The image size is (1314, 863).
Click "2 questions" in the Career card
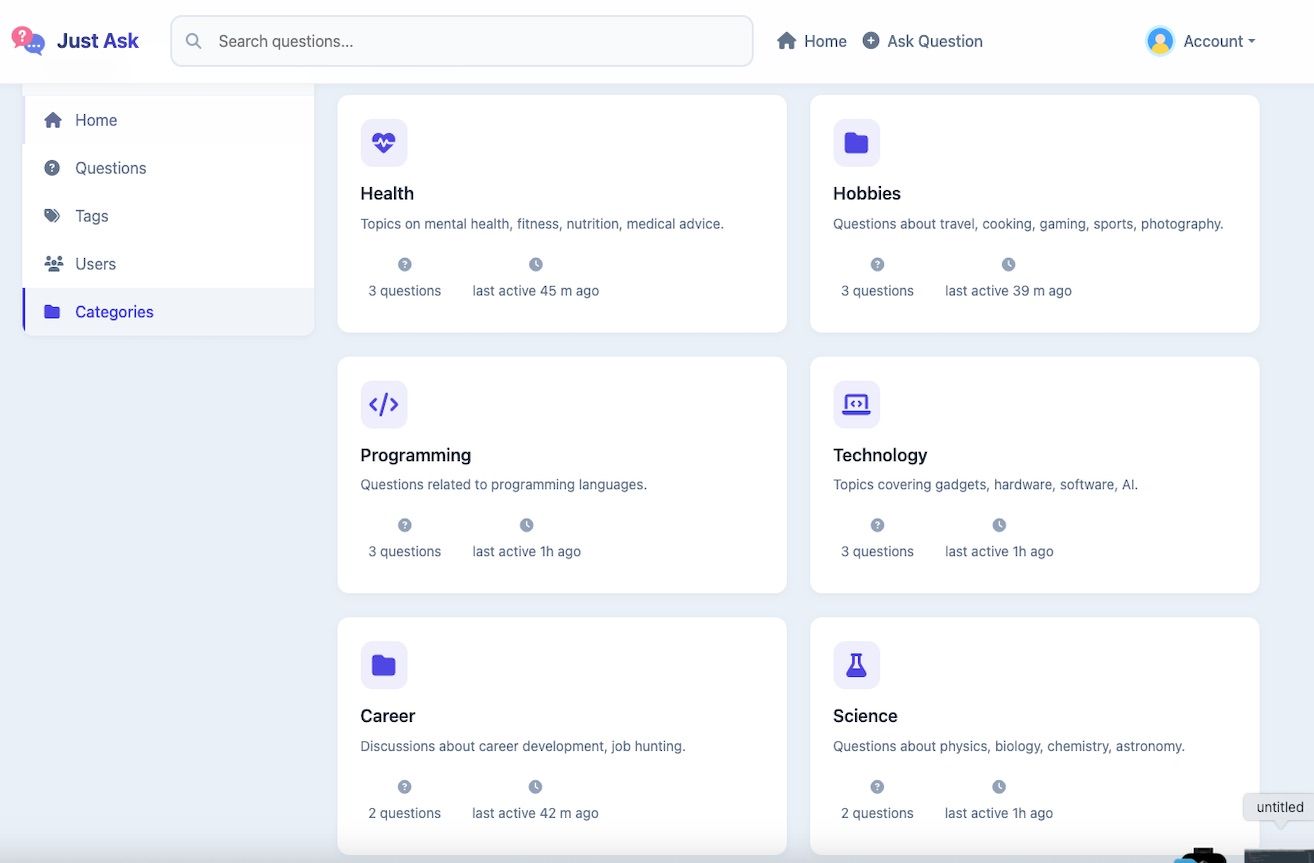coord(405,813)
